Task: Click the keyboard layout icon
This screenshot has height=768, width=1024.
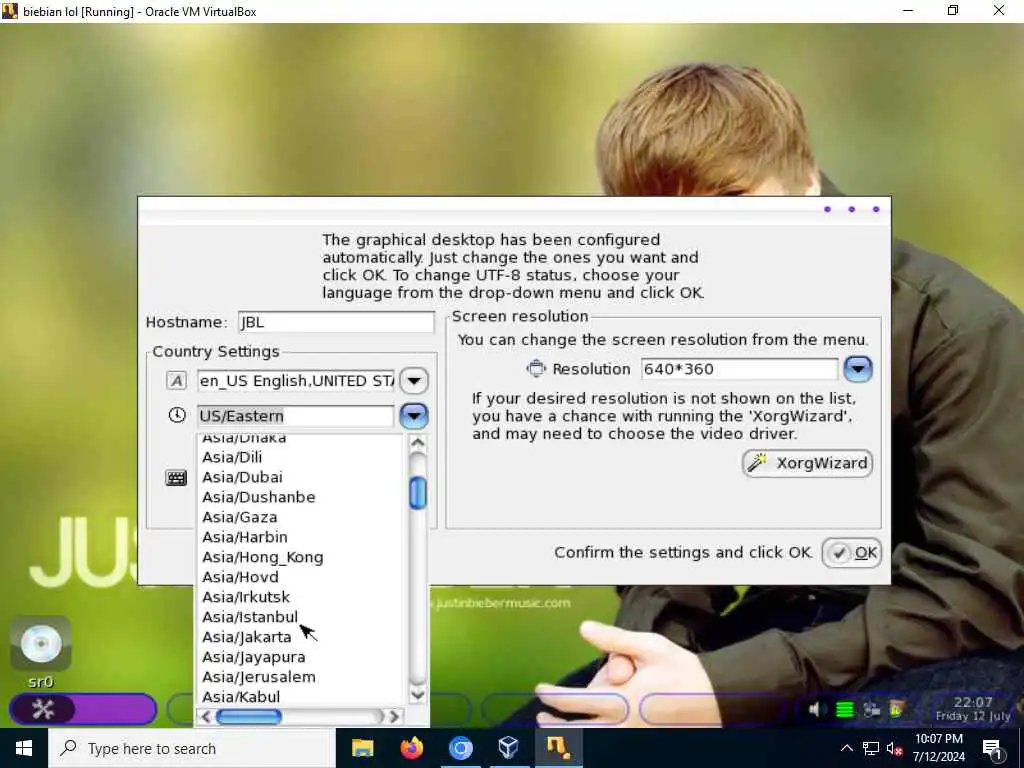Action: [176, 478]
